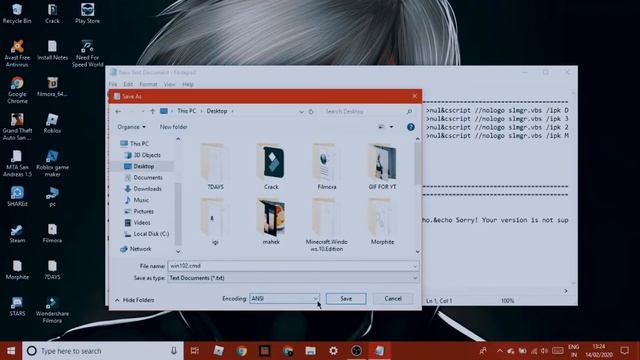Click the Save button
The image size is (640, 360).
point(346,299)
